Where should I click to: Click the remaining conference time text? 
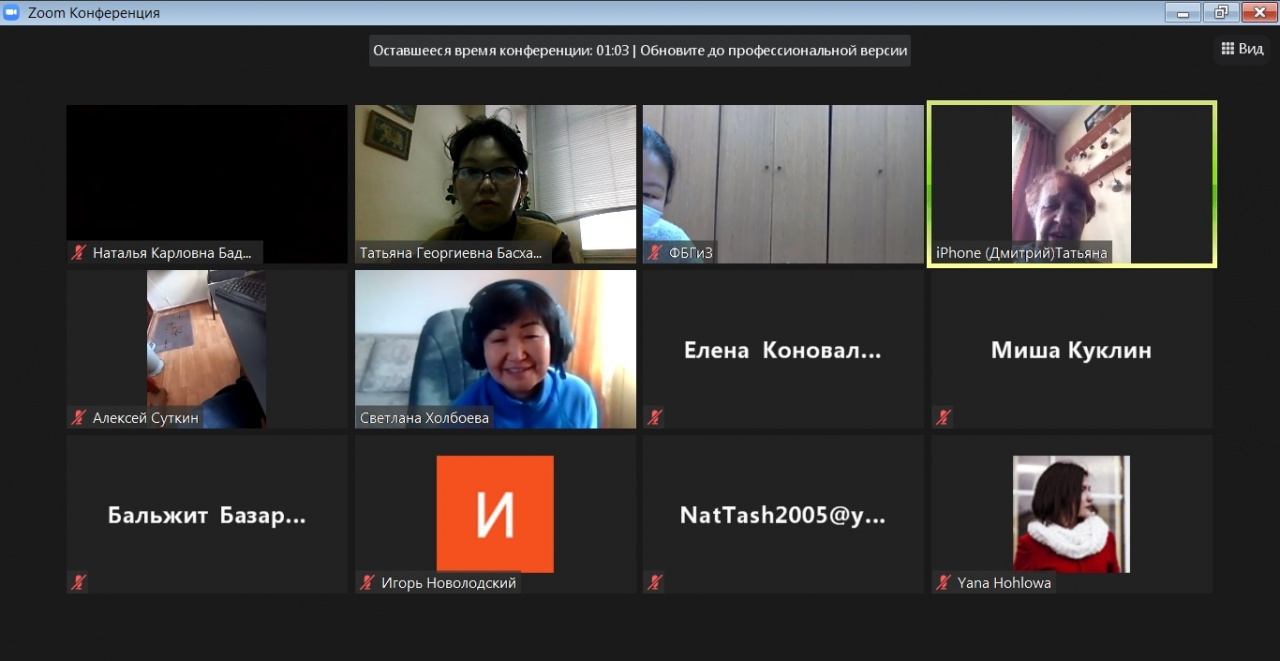coord(500,51)
